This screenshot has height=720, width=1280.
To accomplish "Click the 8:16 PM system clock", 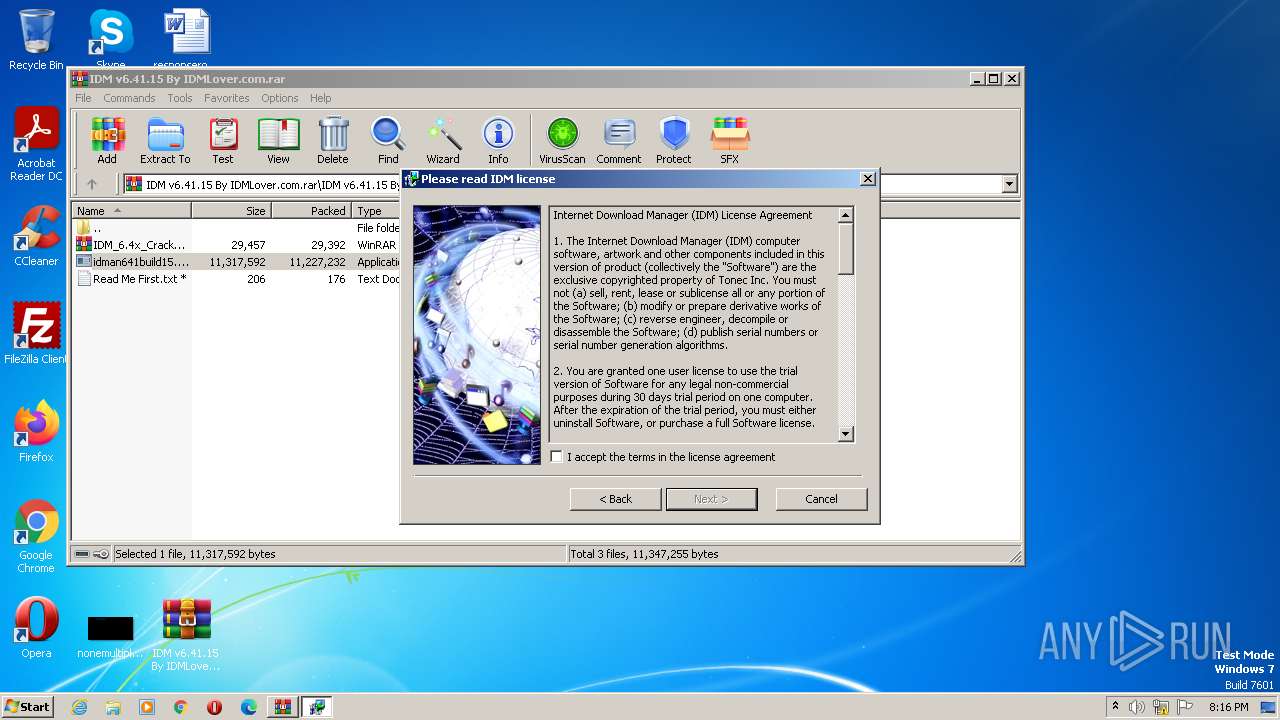I will coord(1228,707).
